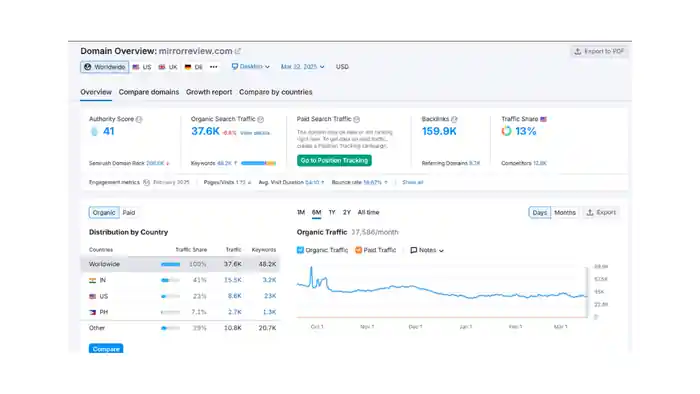Open IN traffic value 15.5K

tap(233, 280)
